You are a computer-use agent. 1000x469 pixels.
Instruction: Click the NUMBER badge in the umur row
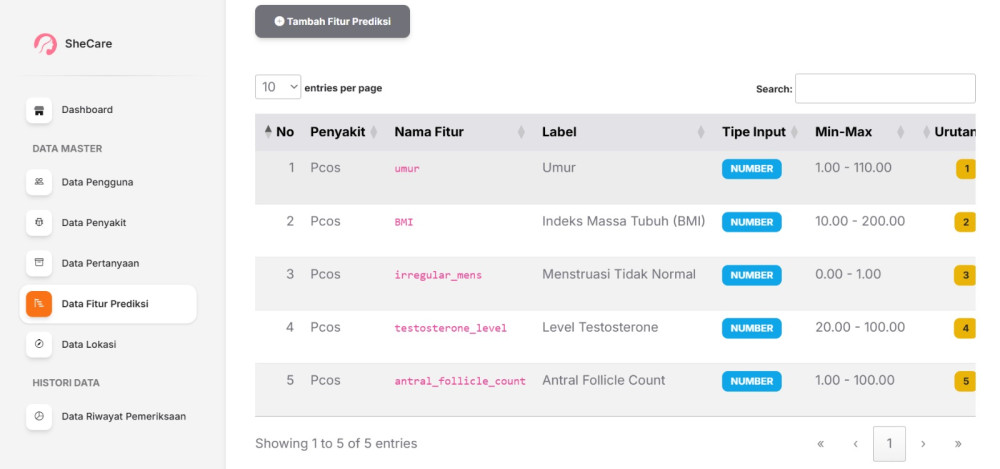(x=751, y=169)
